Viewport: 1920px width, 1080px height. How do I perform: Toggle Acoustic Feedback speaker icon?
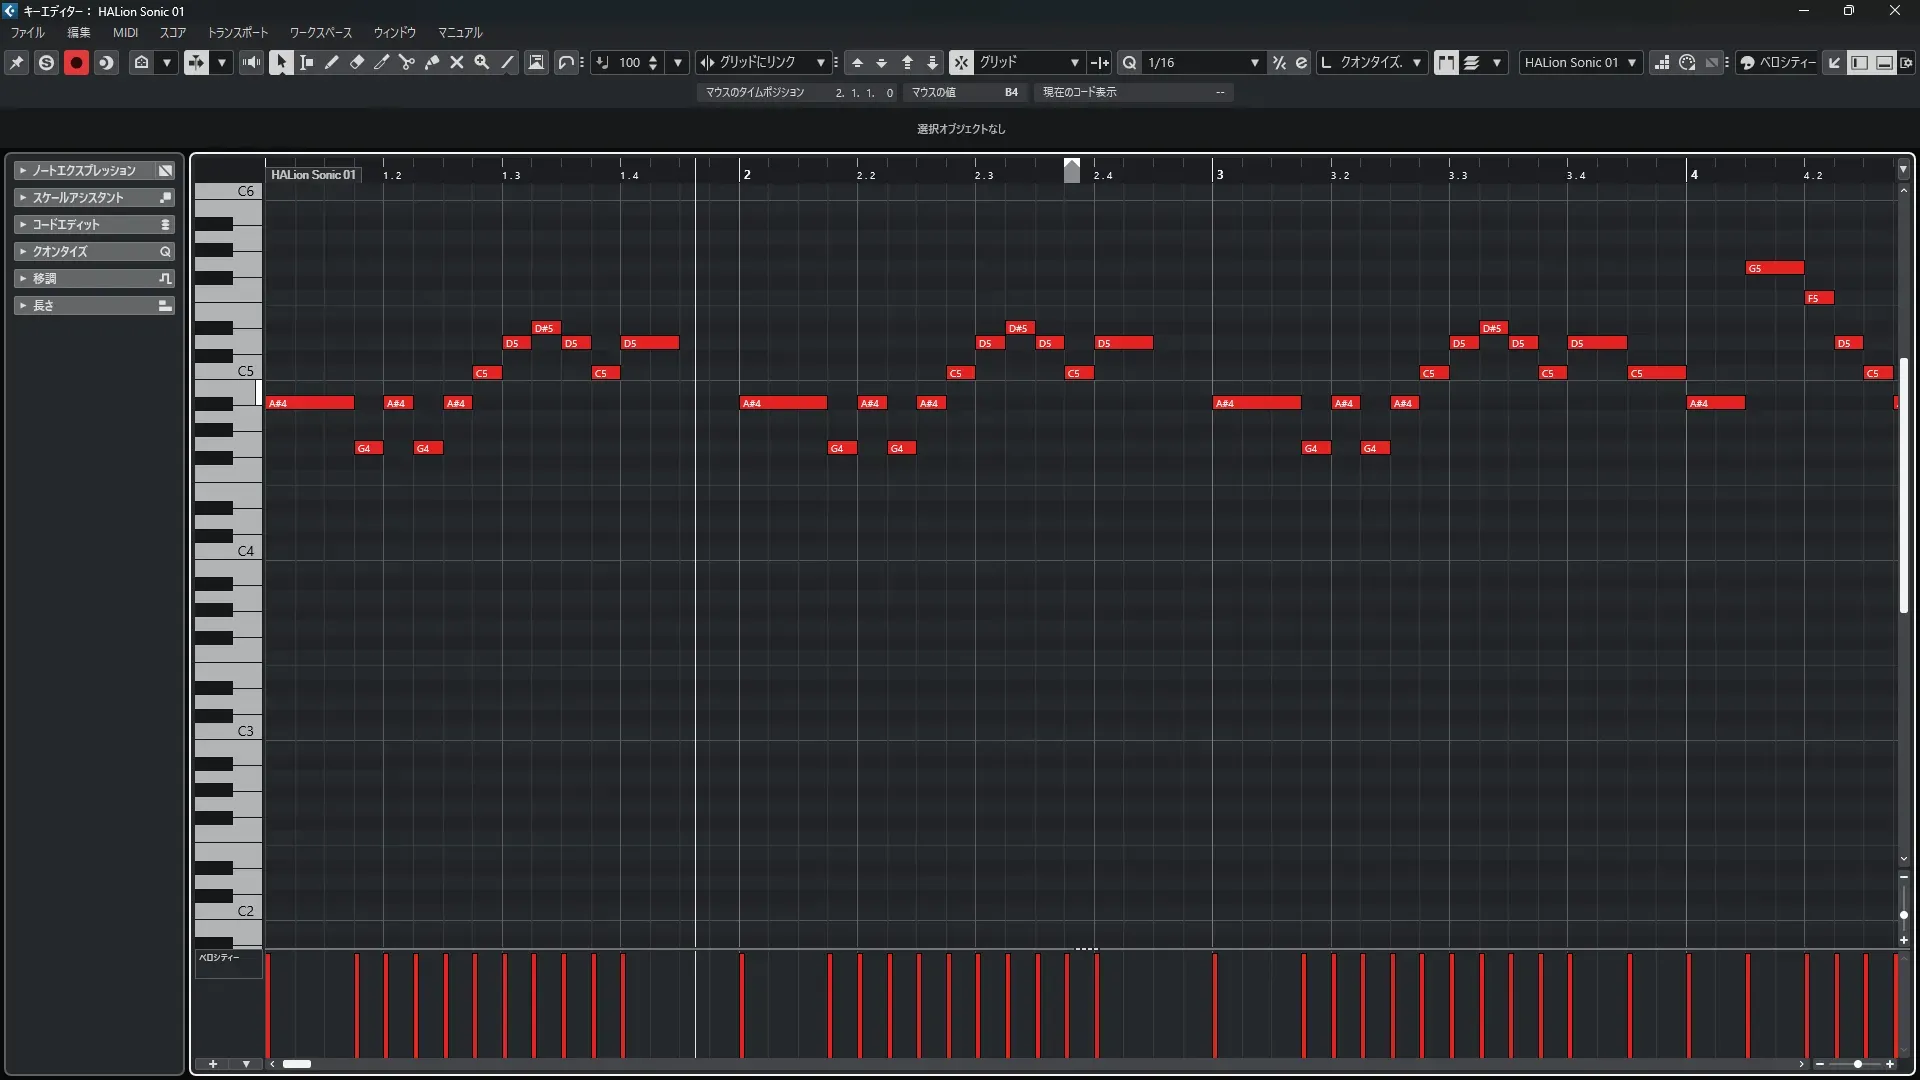pos(251,62)
